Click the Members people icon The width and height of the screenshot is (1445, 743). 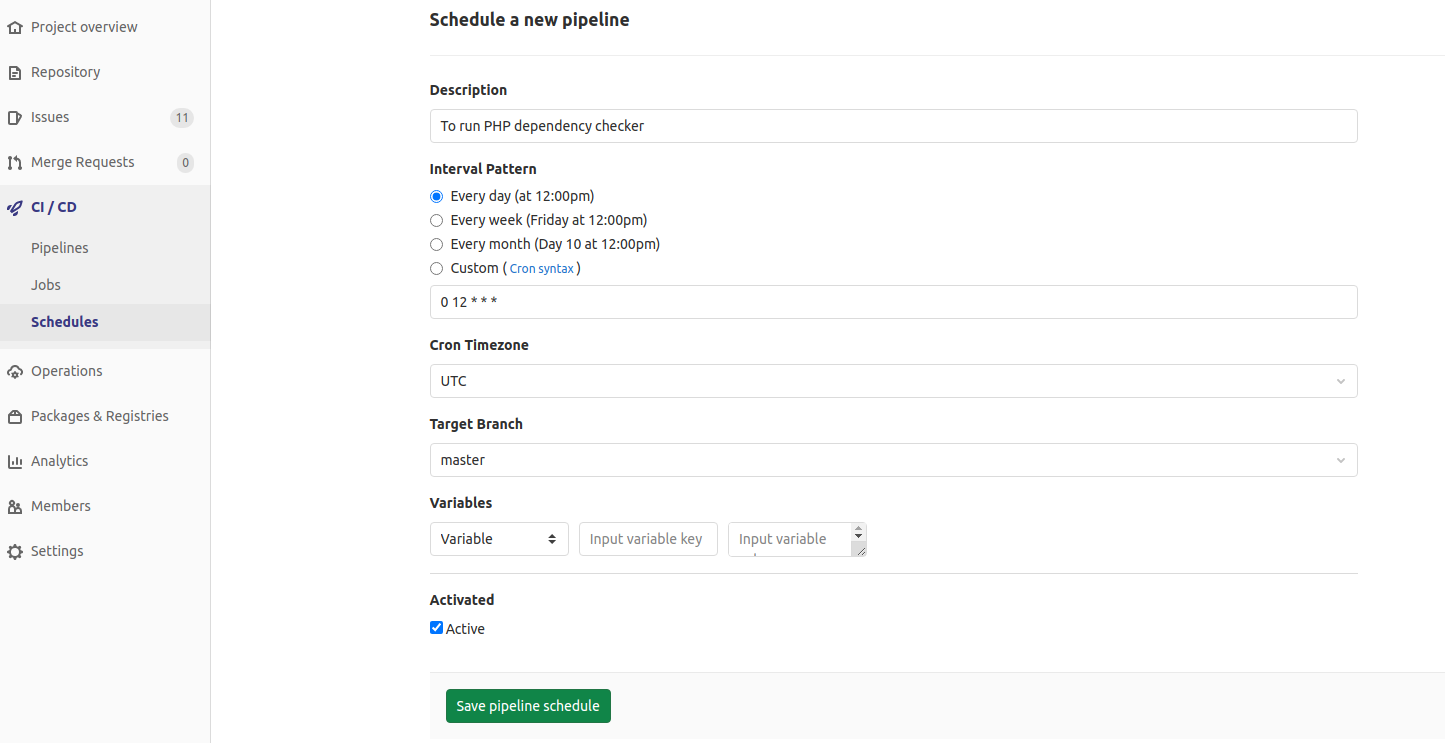tap(14, 506)
